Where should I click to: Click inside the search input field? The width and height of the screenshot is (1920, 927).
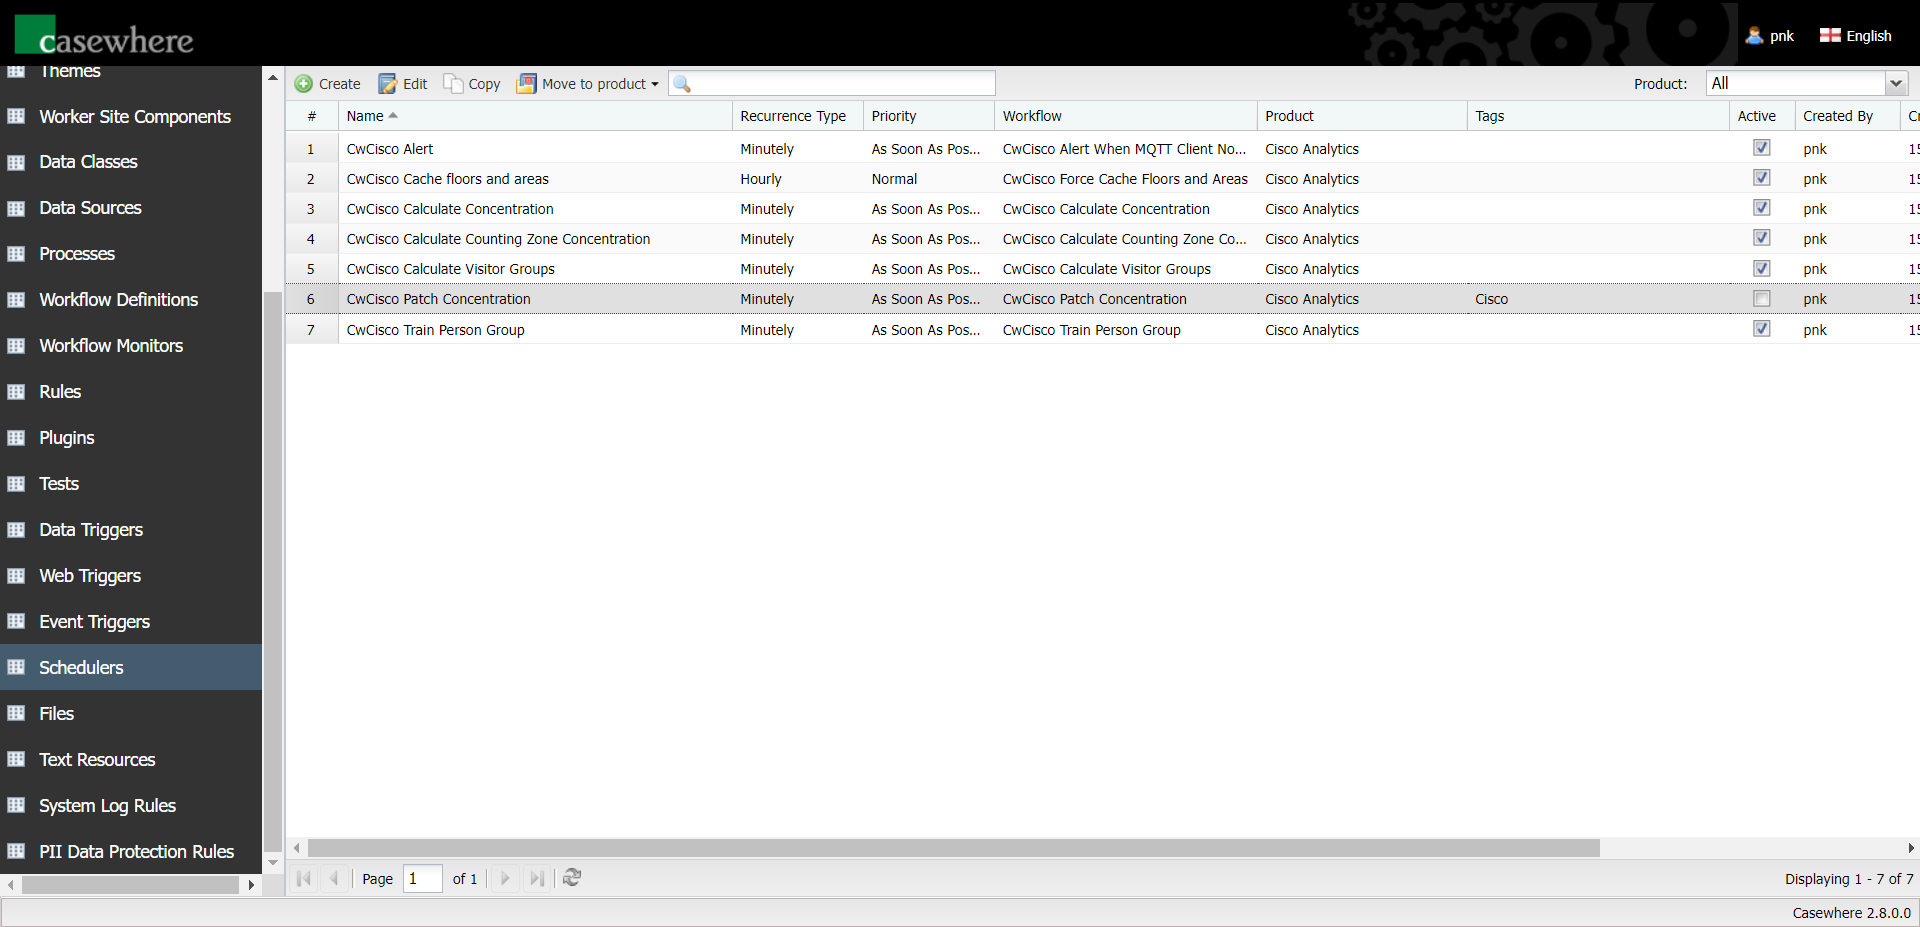(x=832, y=83)
